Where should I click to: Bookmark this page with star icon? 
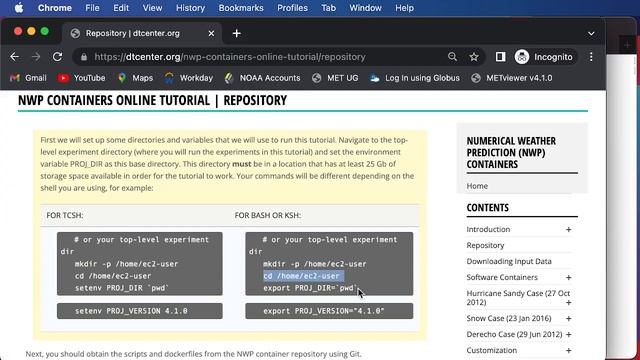tap(473, 57)
